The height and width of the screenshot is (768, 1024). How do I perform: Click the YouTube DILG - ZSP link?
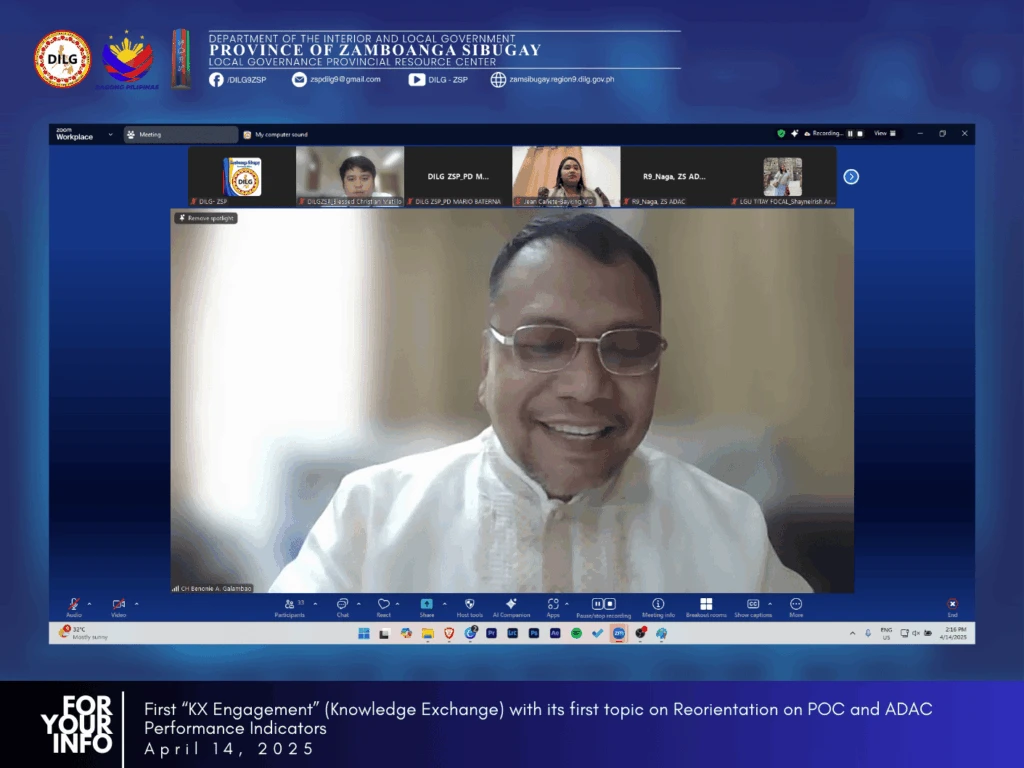point(438,80)
